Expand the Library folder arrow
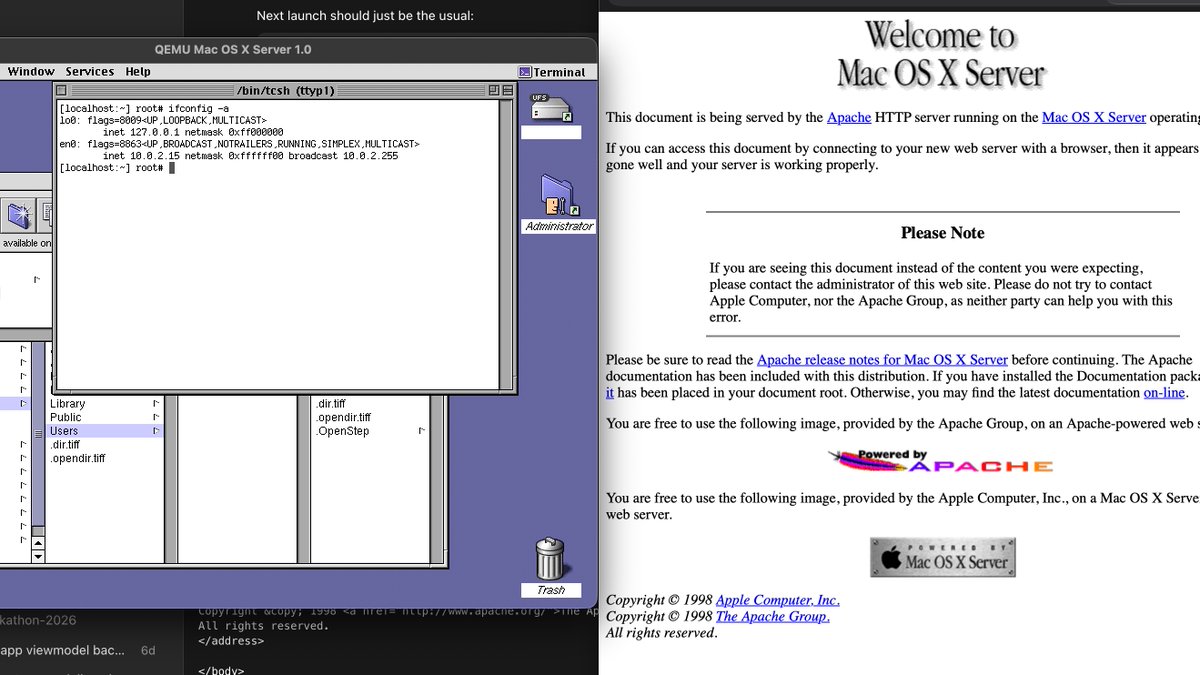This screenshot has height=675, width=1200. [156, 404]
